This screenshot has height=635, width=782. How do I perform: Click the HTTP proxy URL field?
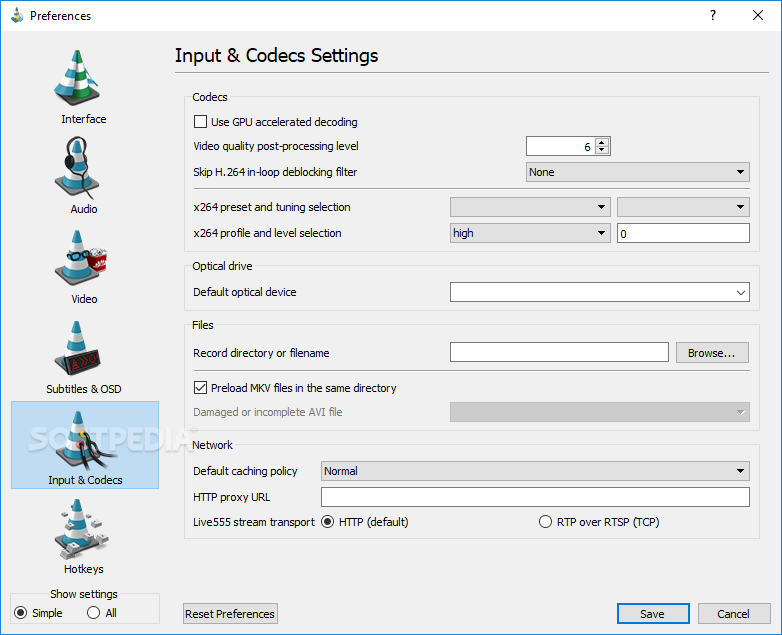coord(535,497)
